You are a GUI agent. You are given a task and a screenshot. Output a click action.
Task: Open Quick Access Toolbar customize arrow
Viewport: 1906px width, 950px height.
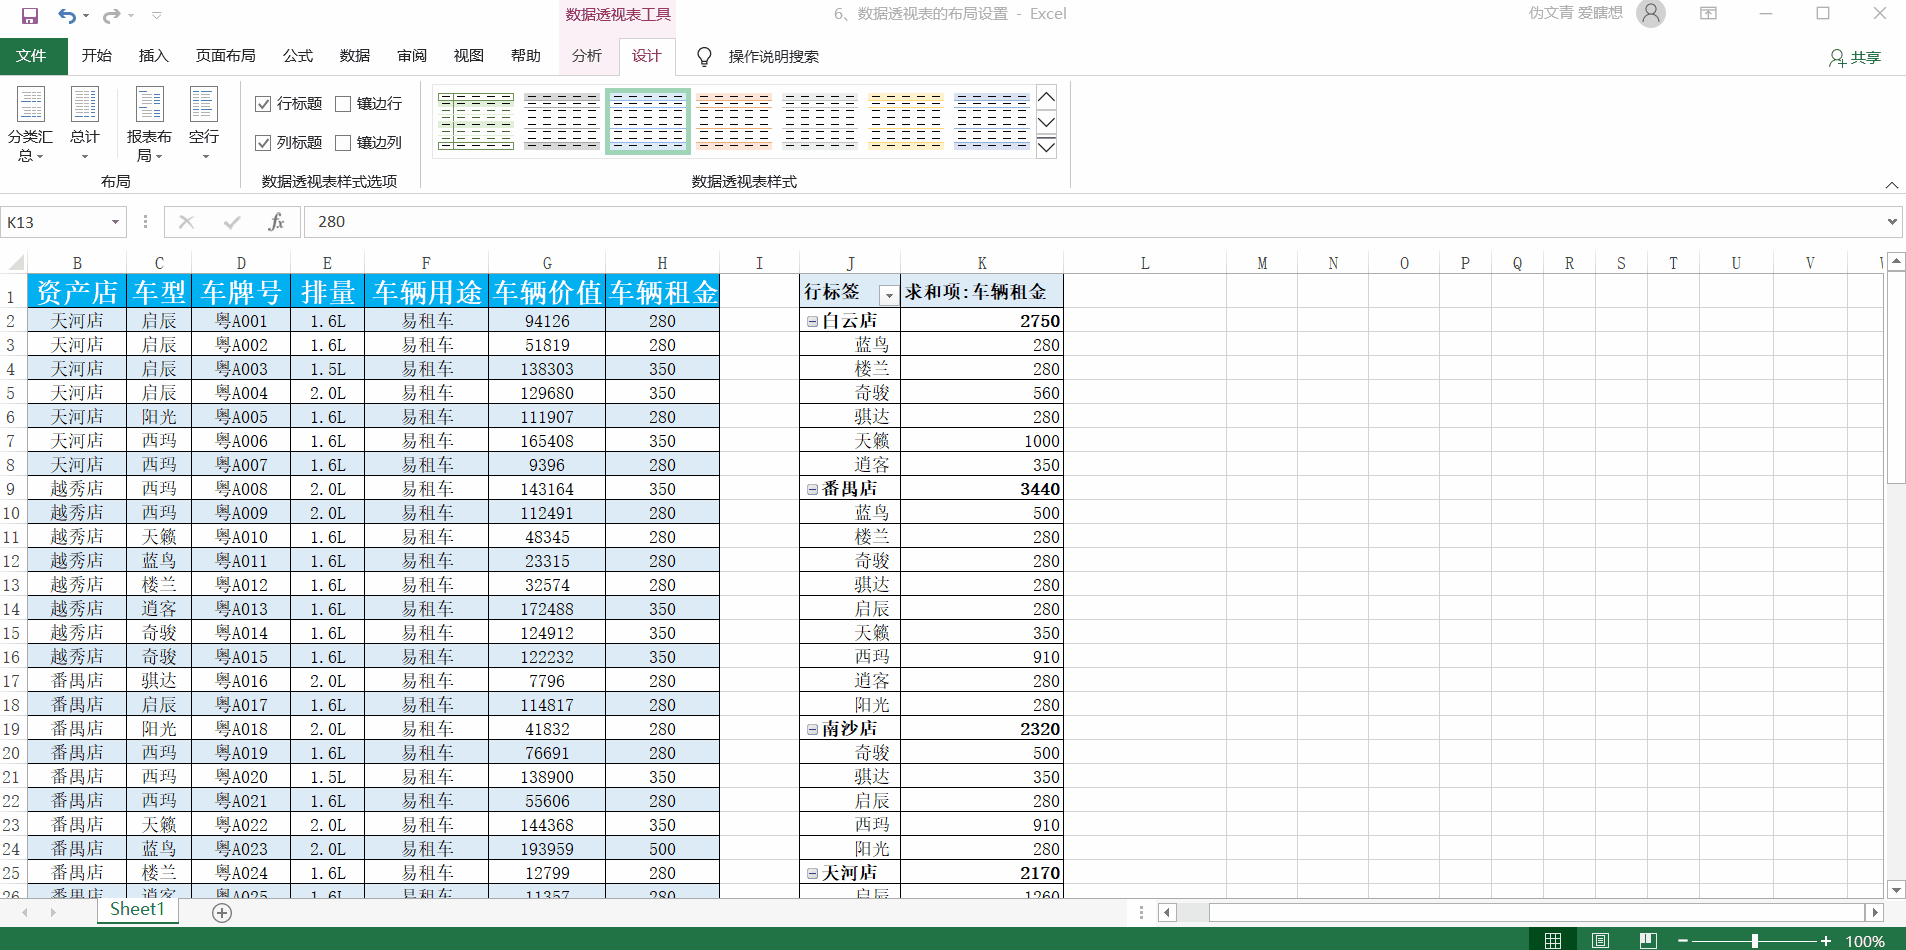pos(157,15)
